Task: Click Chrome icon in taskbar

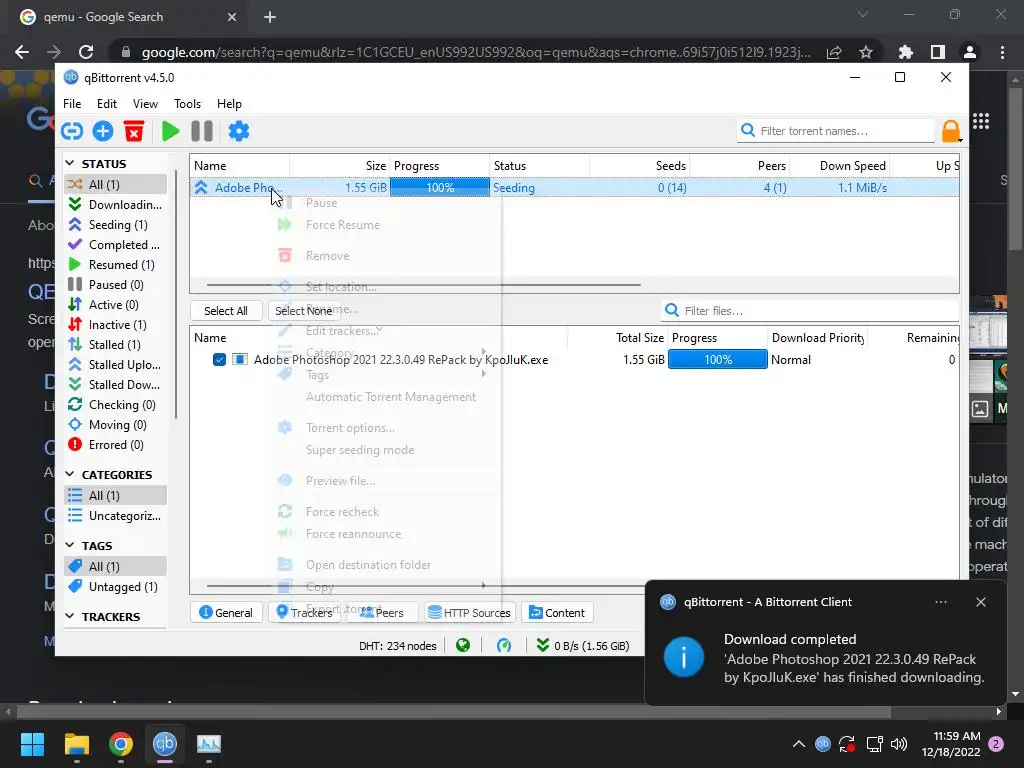Action: 121,744
